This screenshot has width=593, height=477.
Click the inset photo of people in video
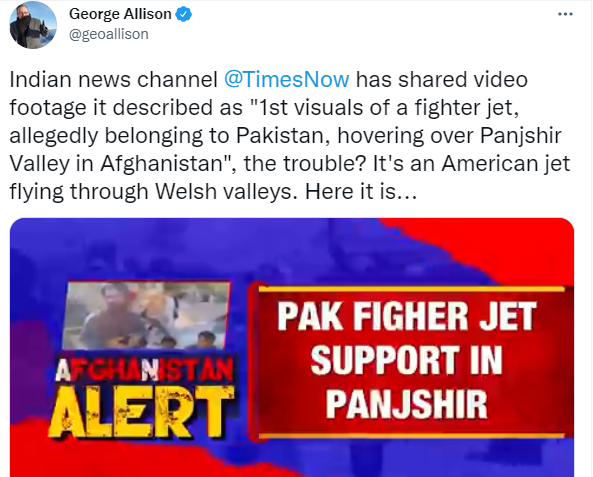146,315
